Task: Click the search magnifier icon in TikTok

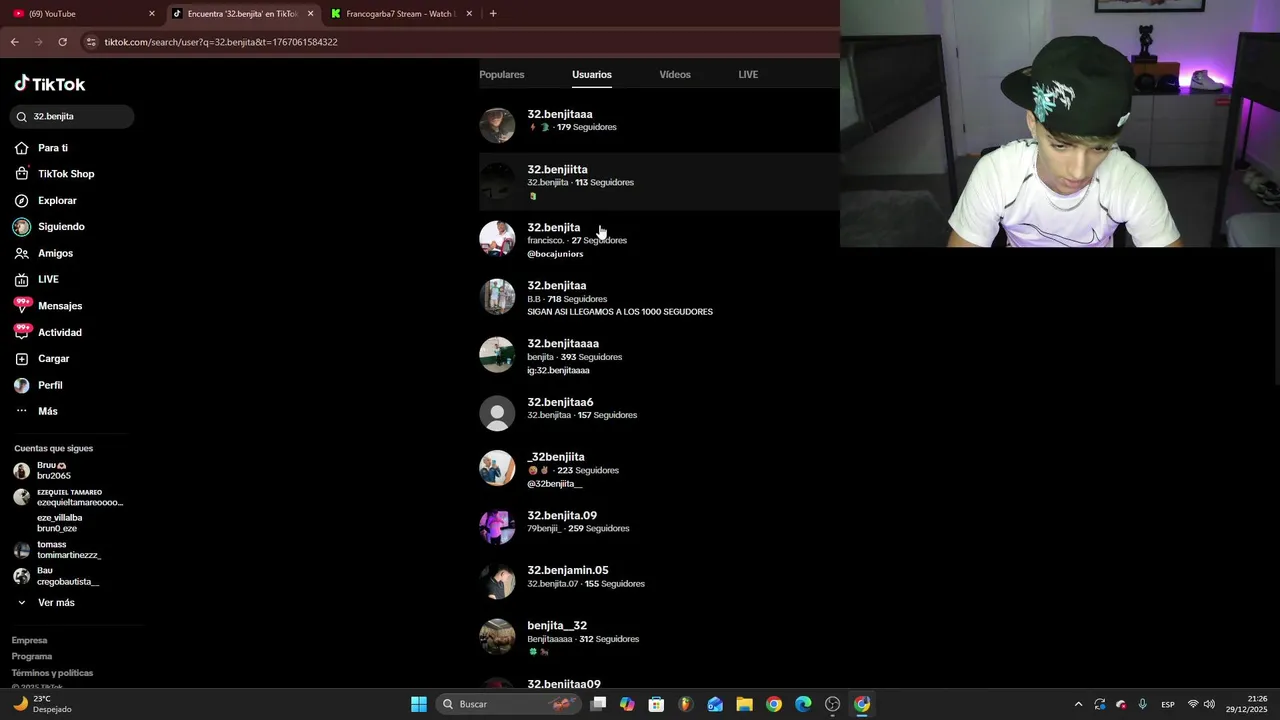Action: tap(22, 117)
